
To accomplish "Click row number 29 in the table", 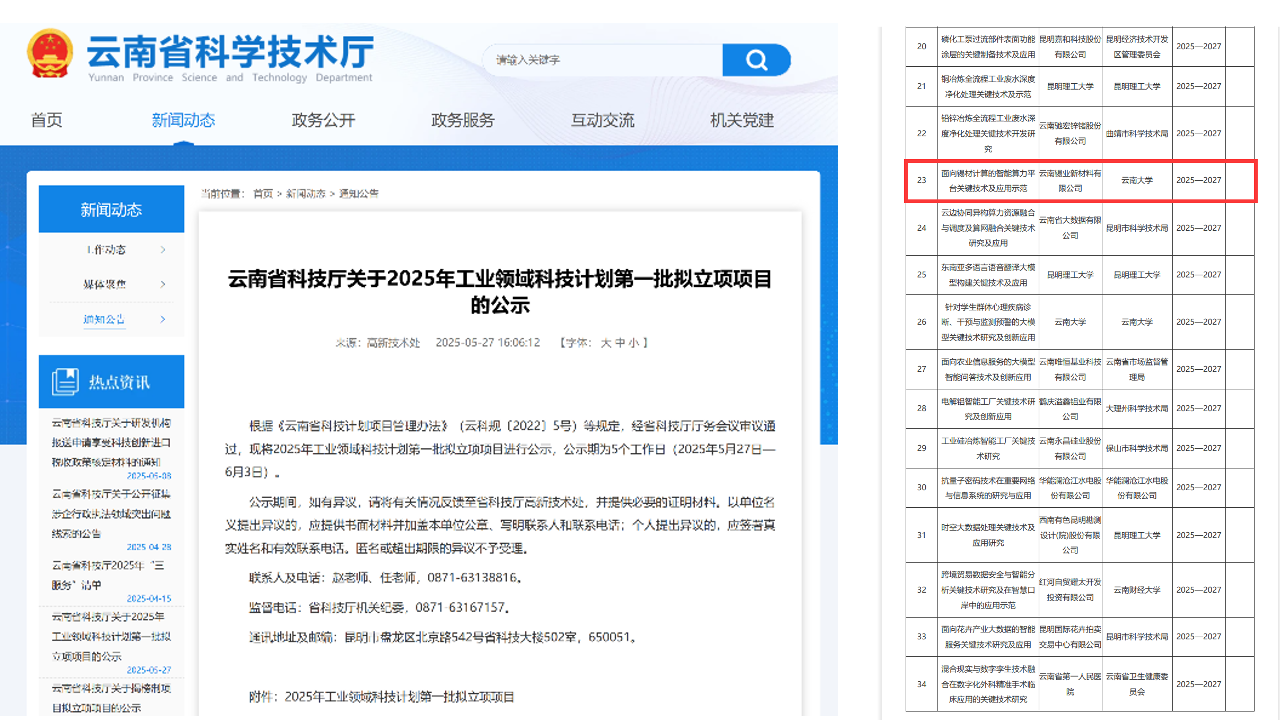I will click(x=922, y=448).
